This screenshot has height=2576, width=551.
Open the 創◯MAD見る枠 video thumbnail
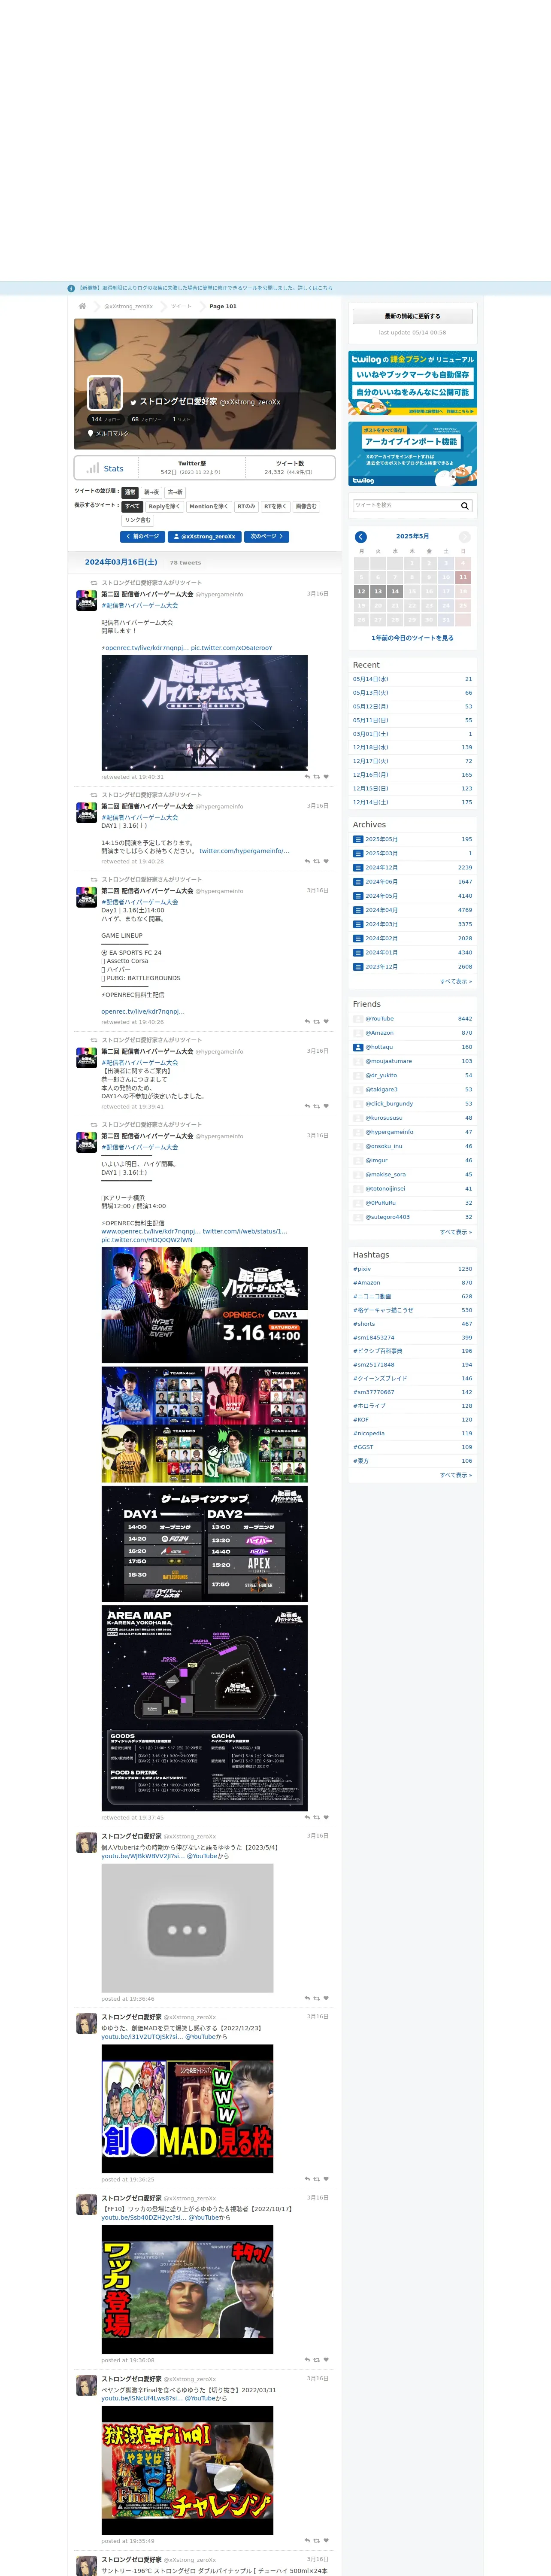187,2109
